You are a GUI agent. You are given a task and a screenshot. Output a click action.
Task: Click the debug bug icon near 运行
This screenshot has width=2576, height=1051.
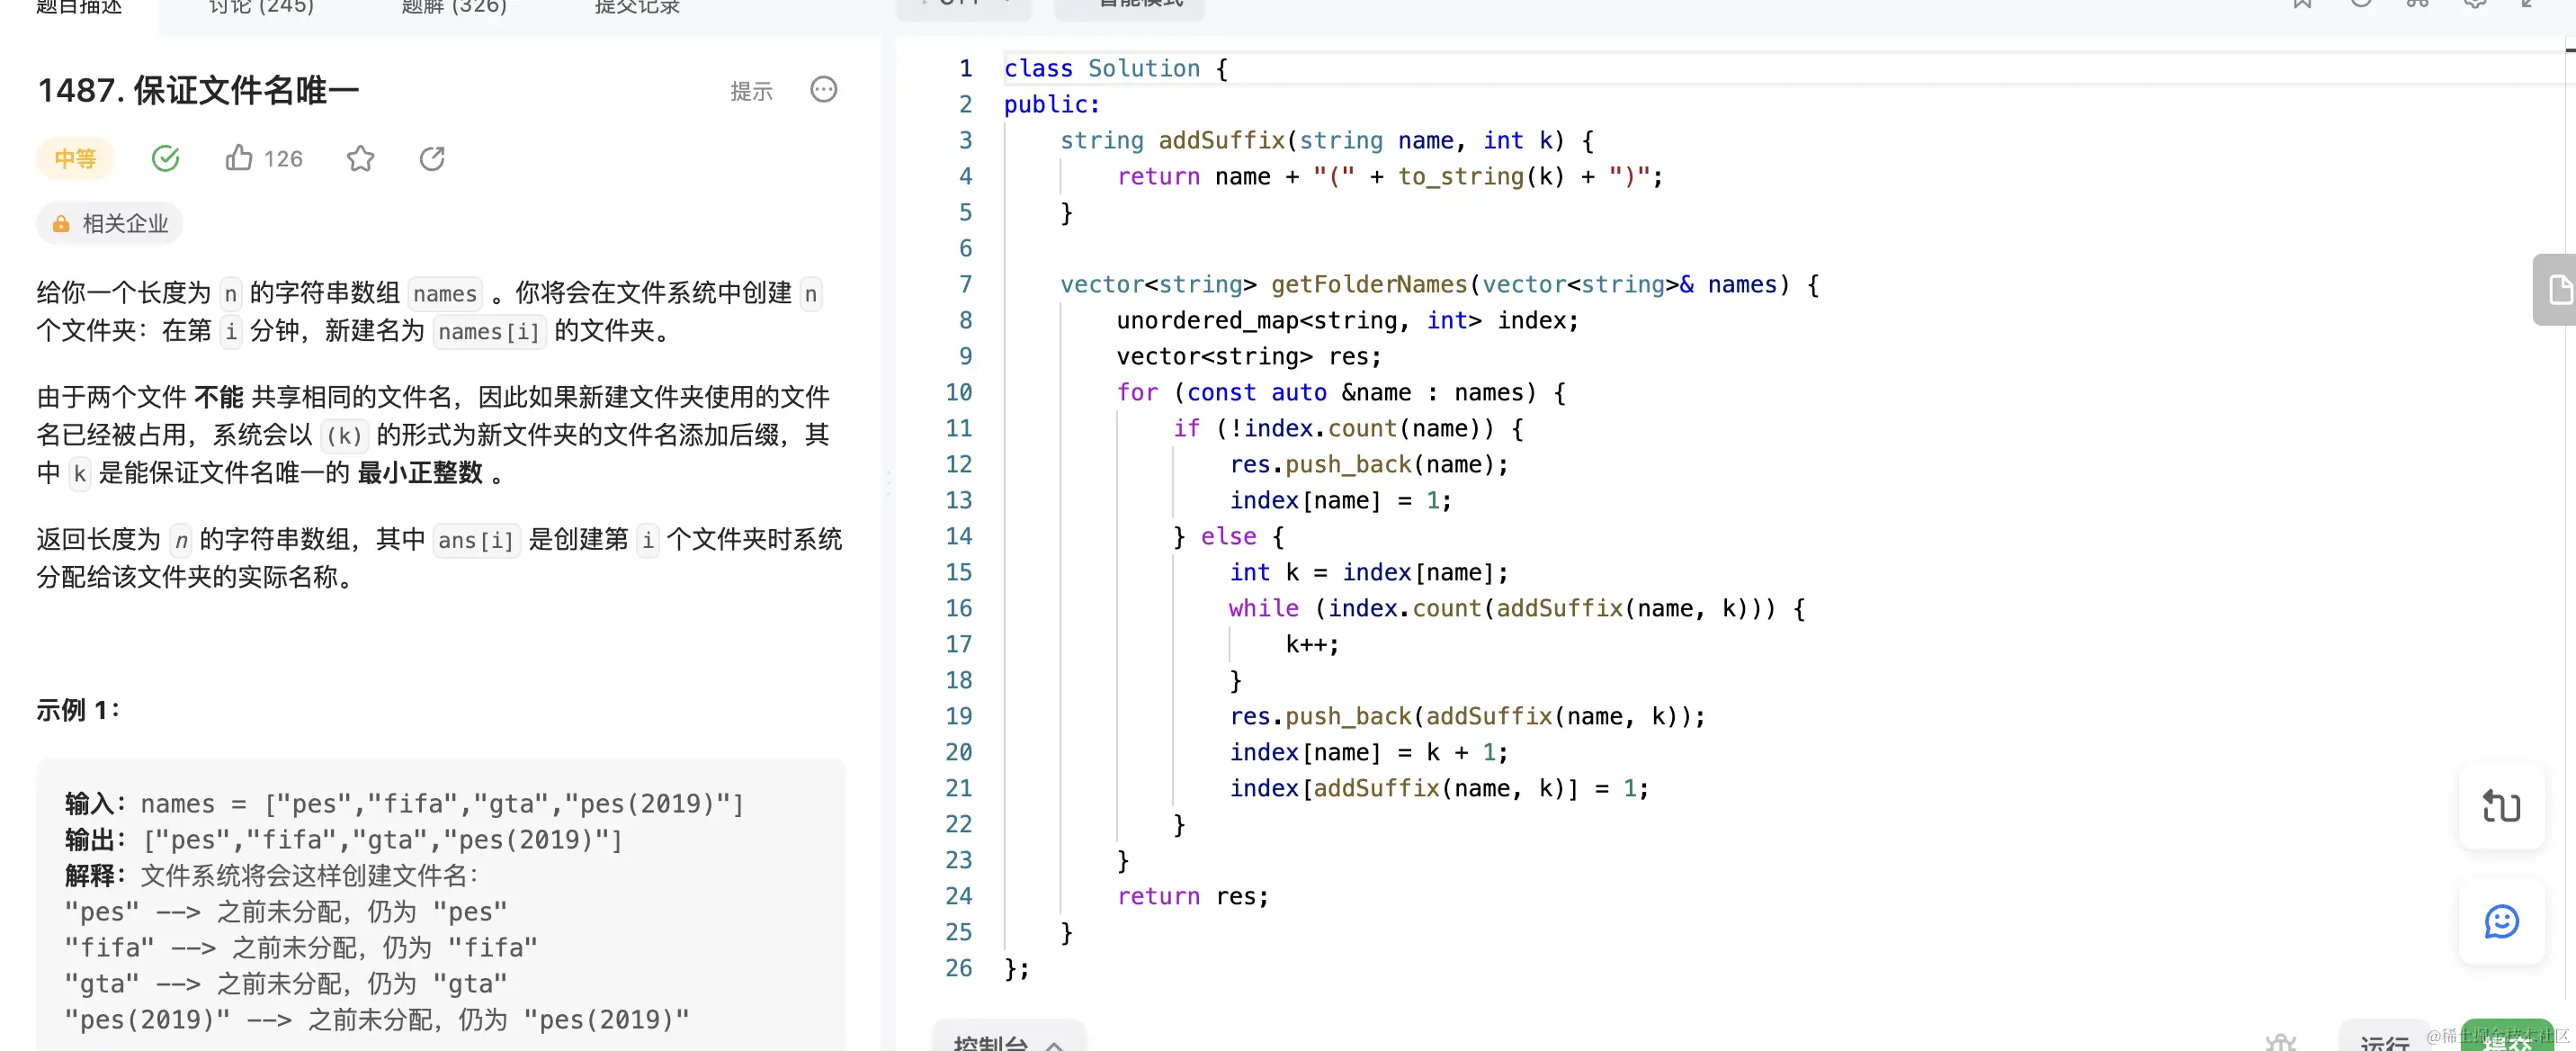tap(2280, 1043)
